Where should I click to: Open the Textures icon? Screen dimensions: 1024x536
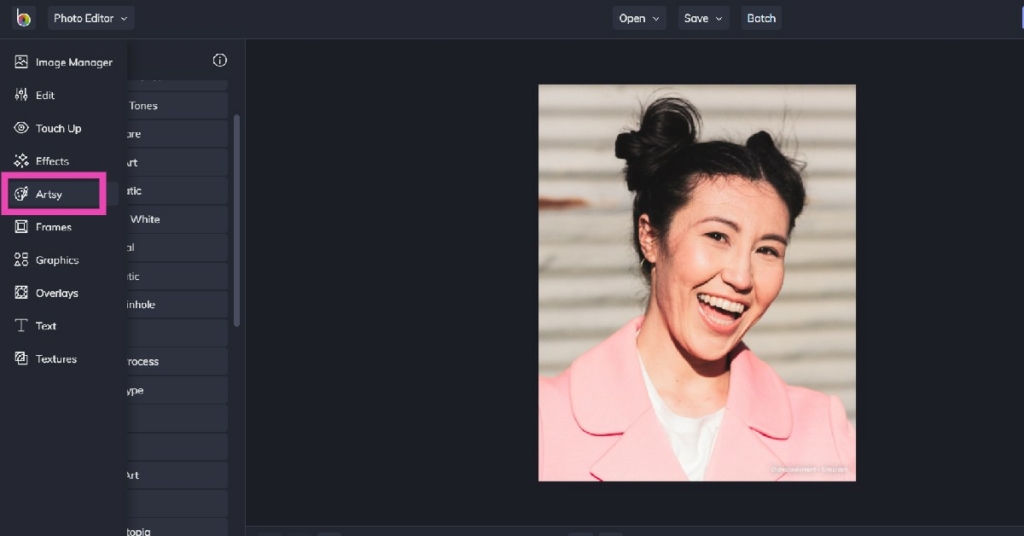(x=21, y=359)
